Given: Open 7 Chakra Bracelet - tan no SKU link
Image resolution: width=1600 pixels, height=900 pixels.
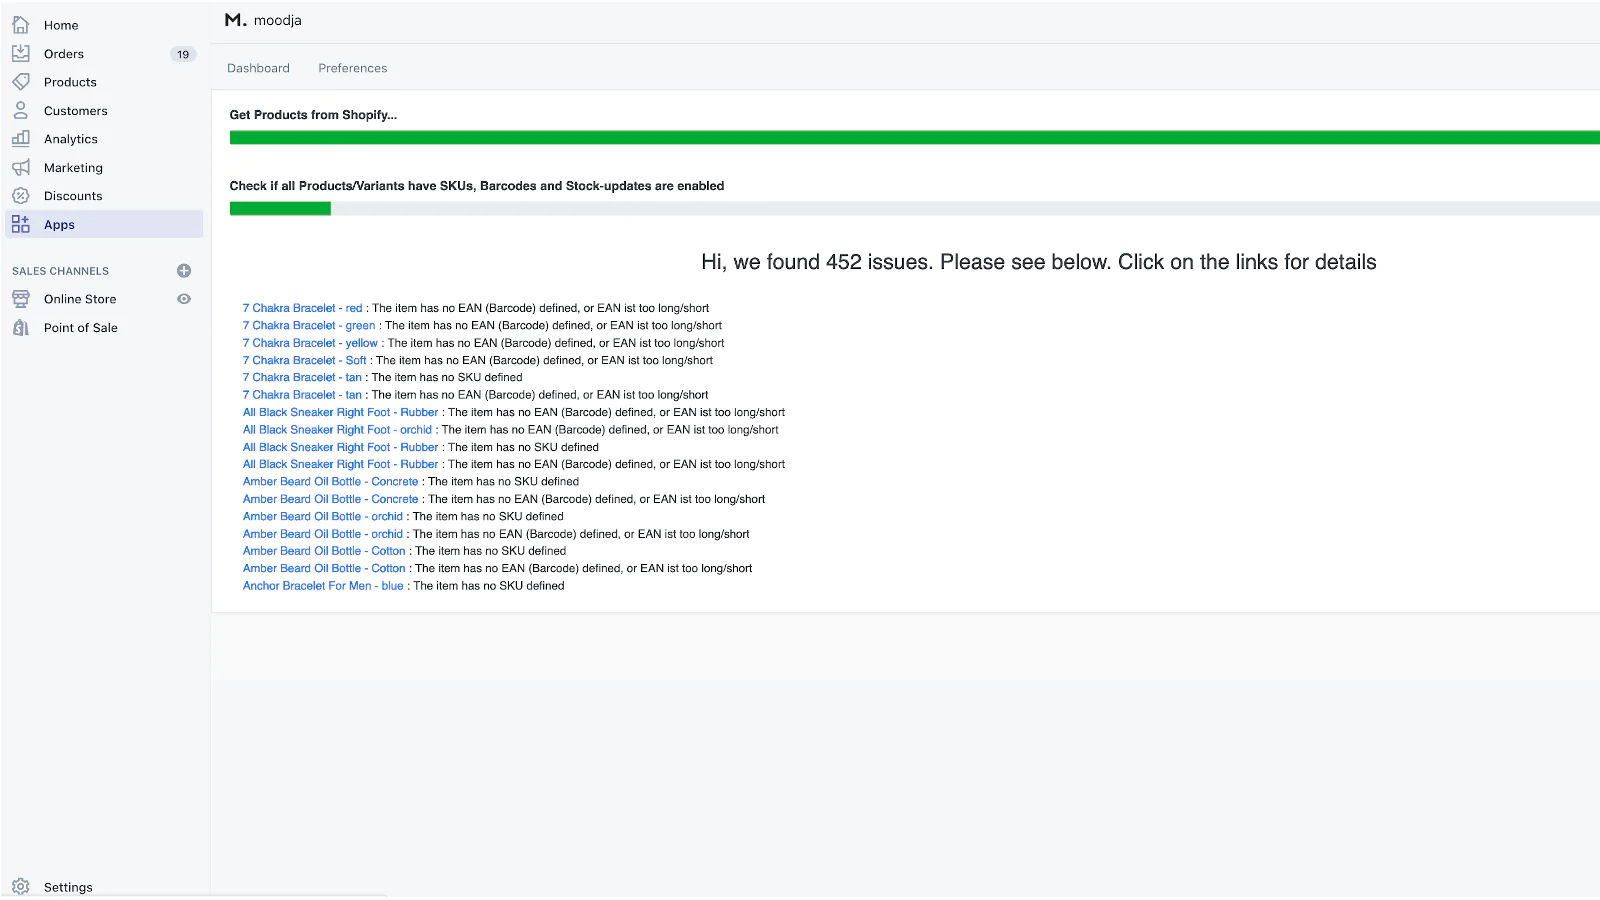Looking at the screenshot, I should point(302,377).
